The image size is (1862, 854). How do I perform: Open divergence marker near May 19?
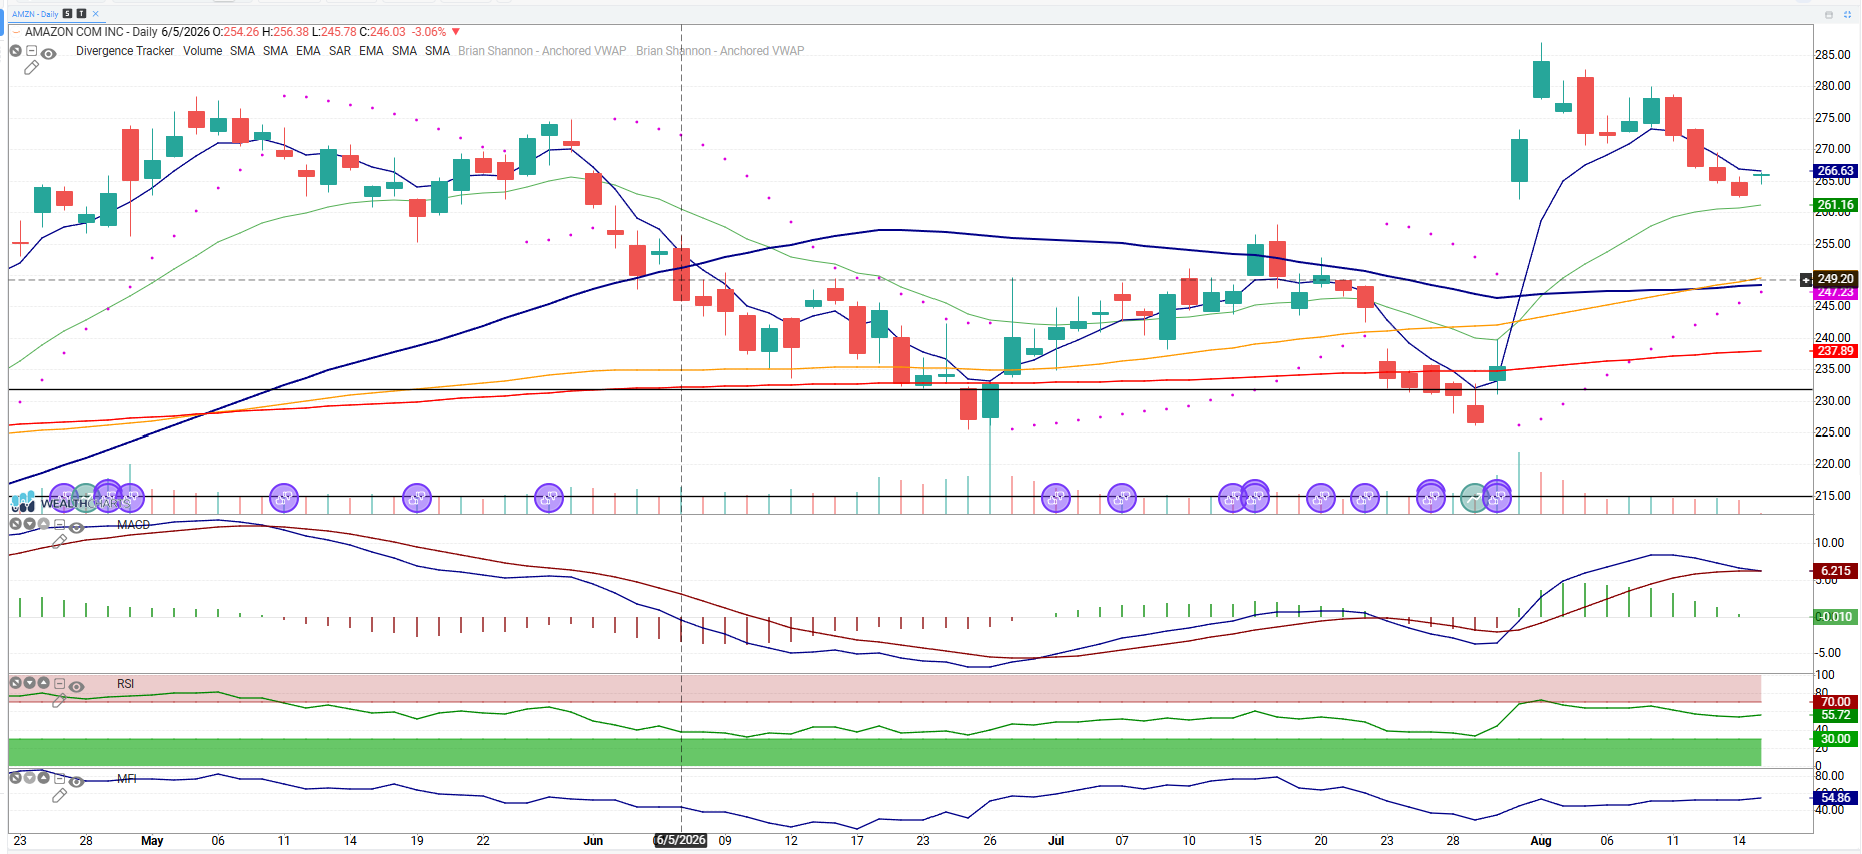pos(416,497)
